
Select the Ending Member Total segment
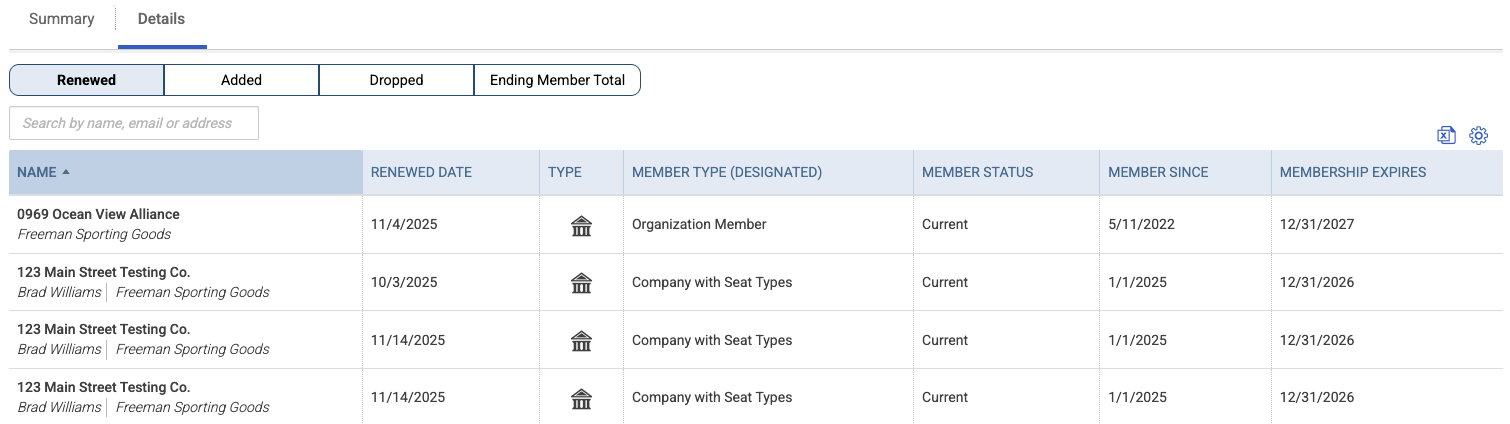pyautogui.click(x=557, y=80)
